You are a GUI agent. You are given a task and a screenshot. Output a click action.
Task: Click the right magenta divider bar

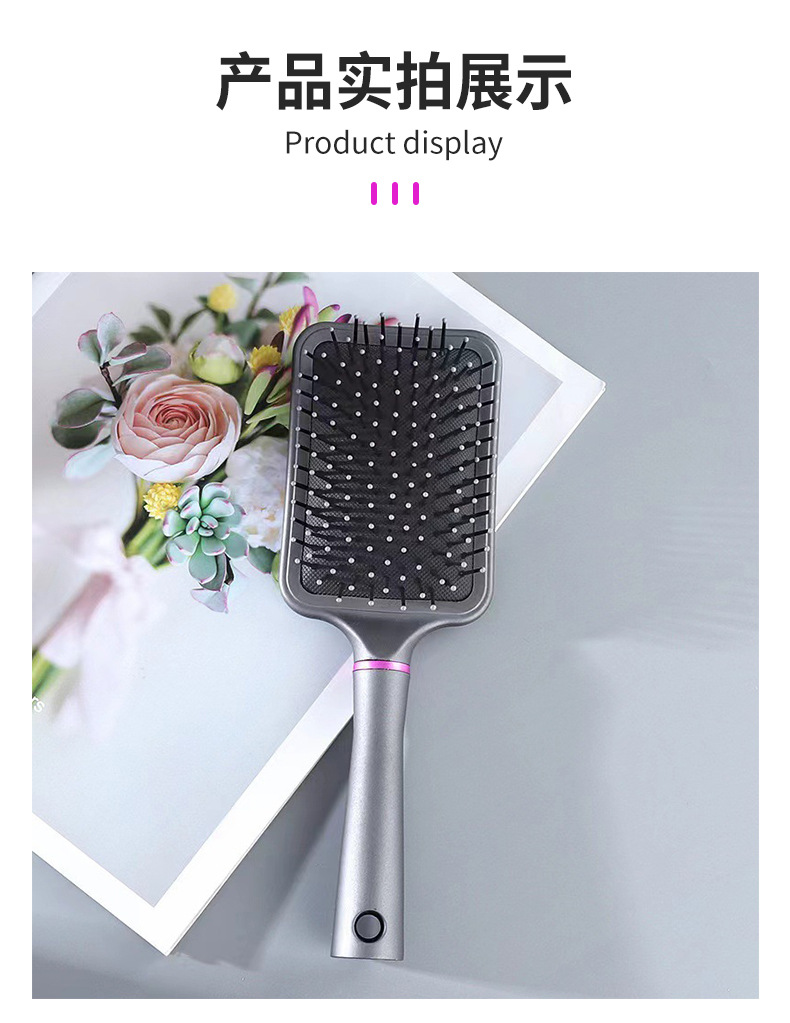416,194
